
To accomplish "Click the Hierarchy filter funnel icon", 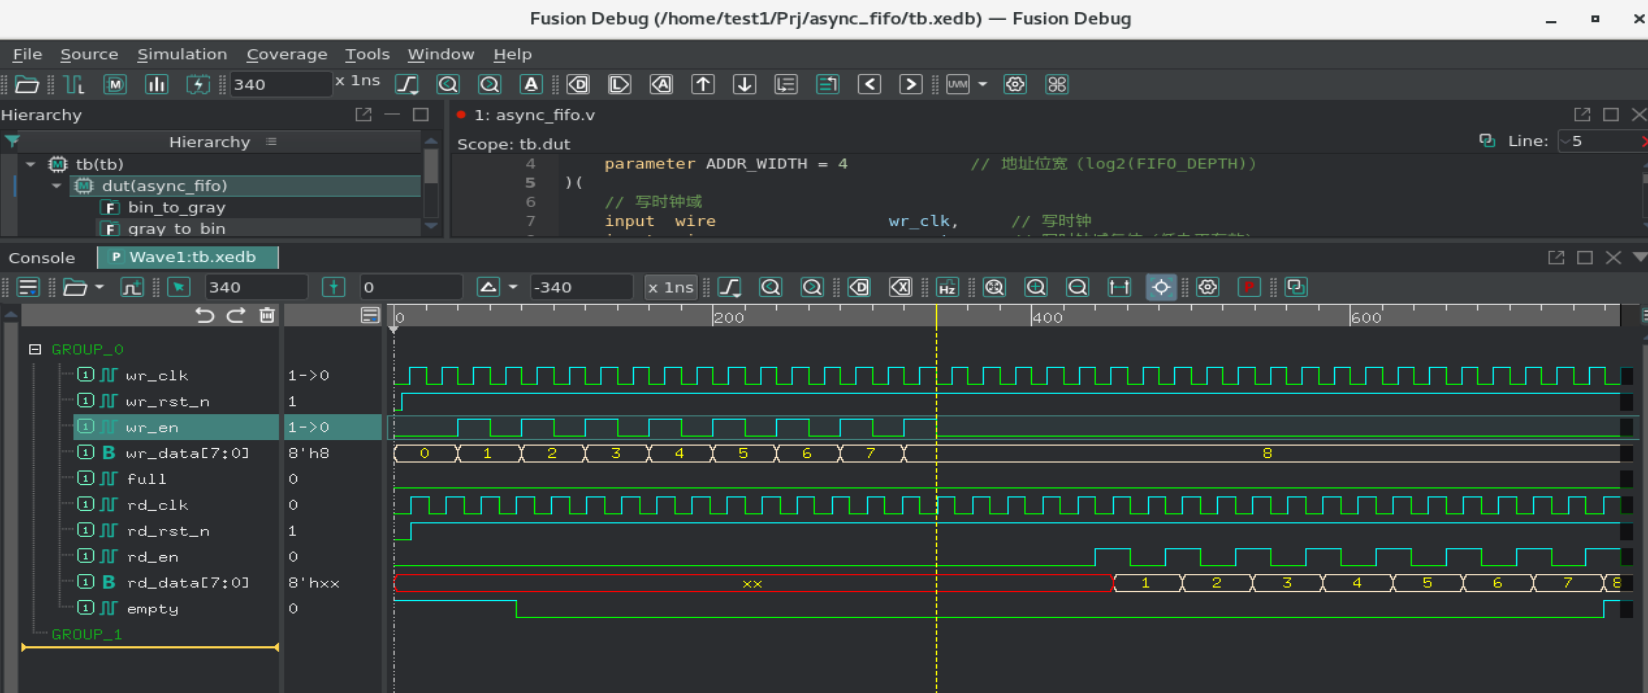I will tap(12, 142).
